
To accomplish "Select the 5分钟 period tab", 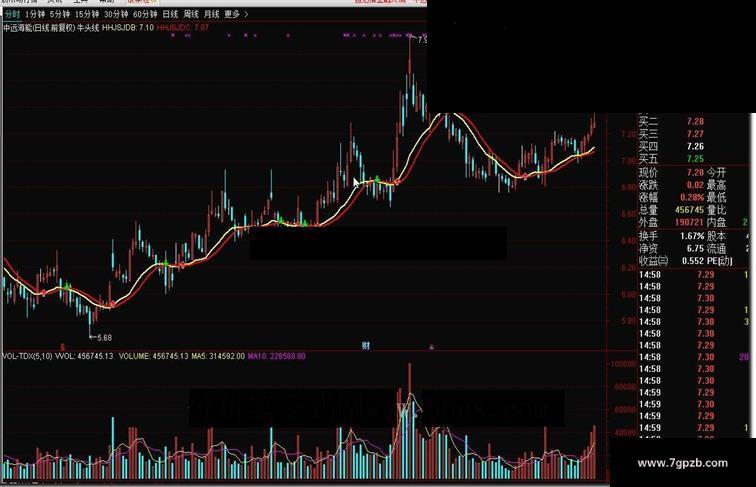I will (x=59, y=14).
